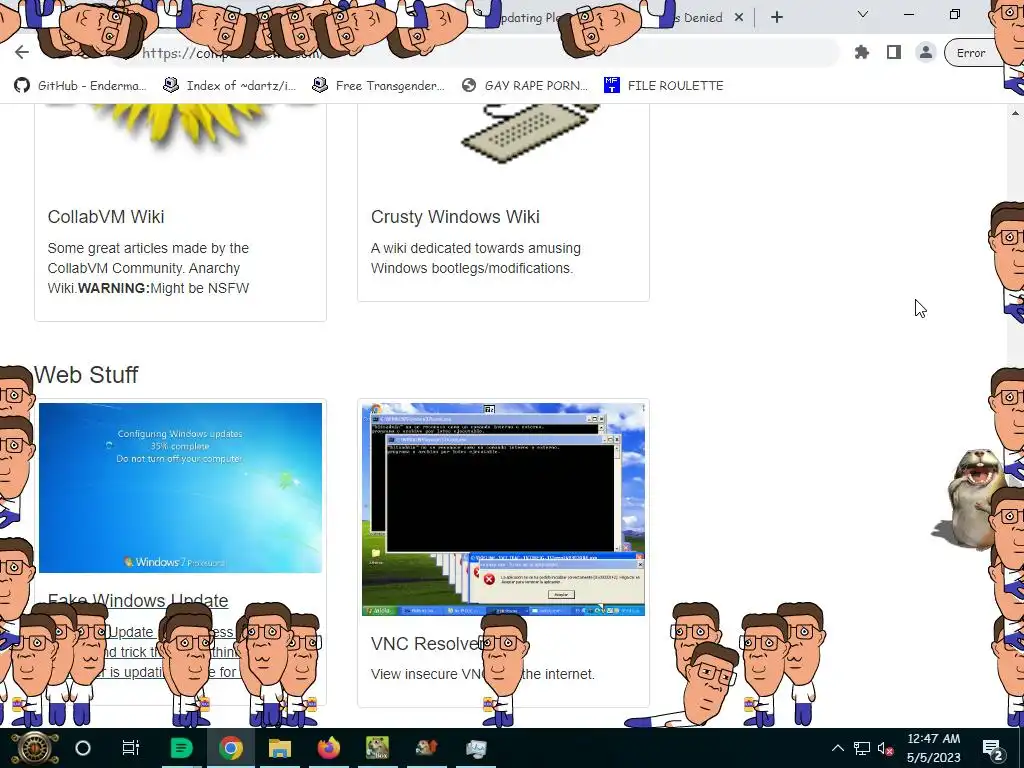Open the notification center icon
1024x768 pixels.
click(993, 748)
